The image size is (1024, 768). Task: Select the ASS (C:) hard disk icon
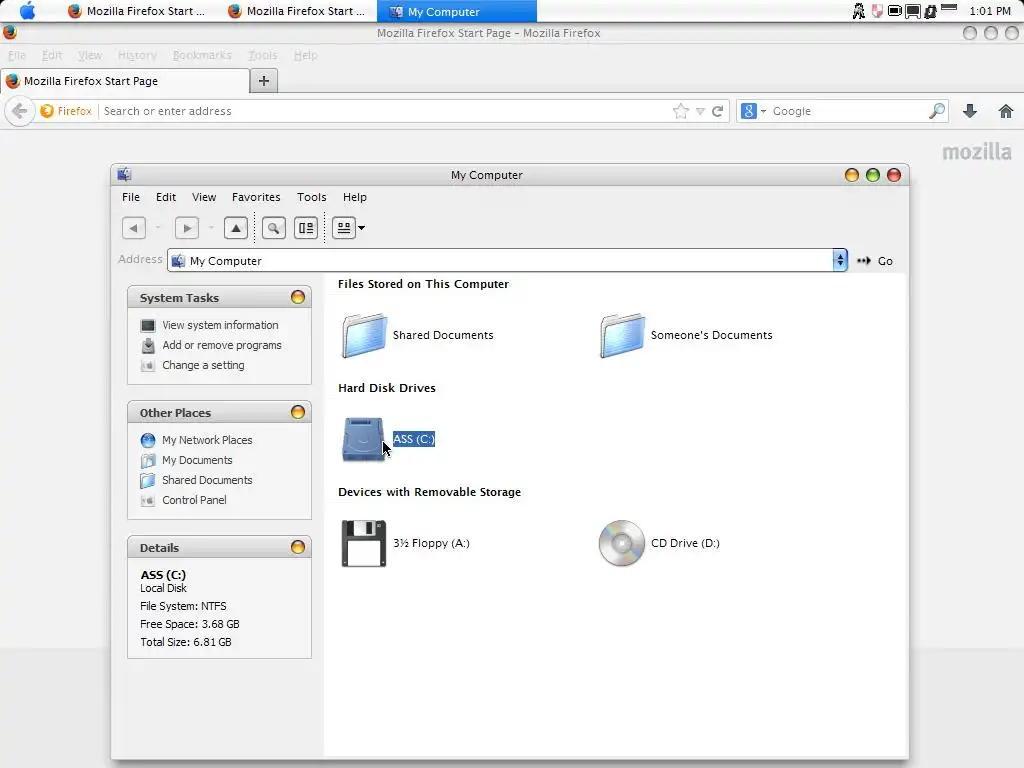[x=364, y=440]
